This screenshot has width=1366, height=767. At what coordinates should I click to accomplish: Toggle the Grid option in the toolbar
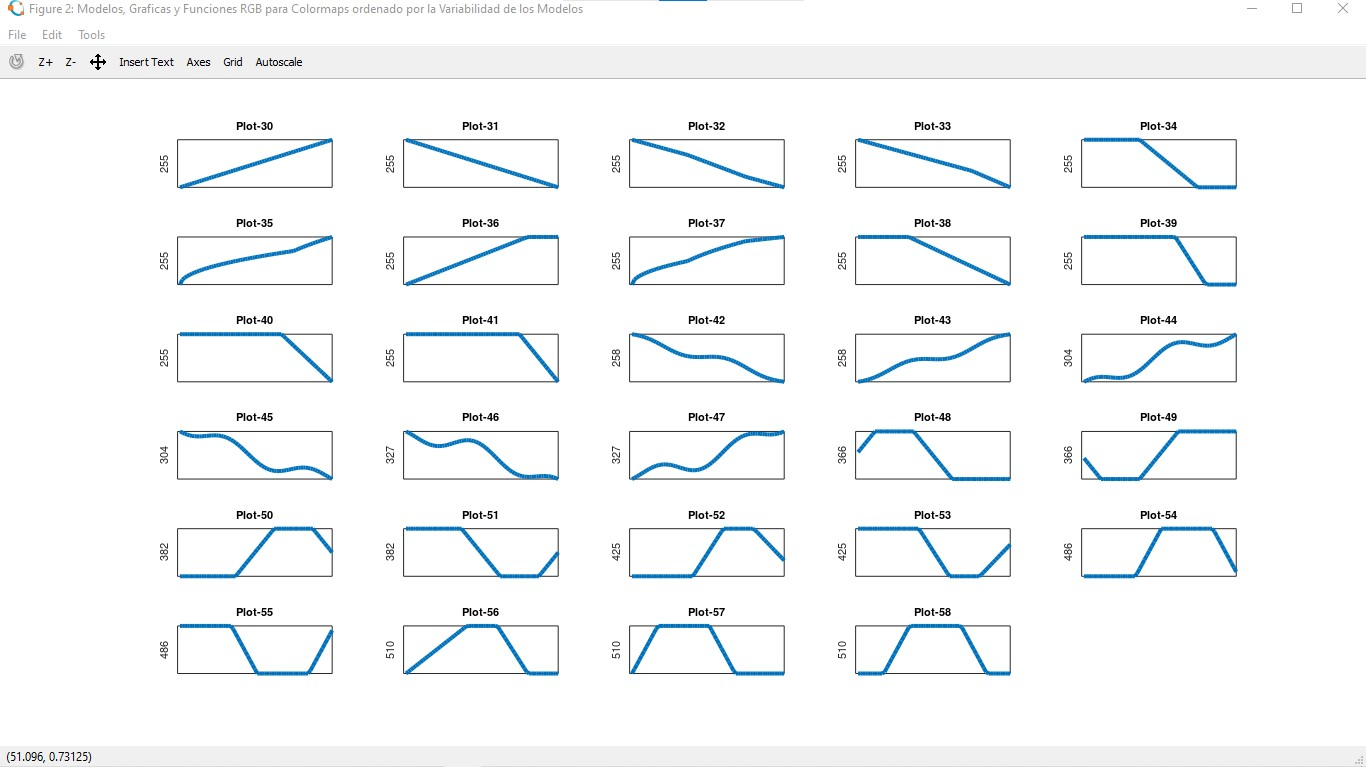[x=233, y=62]
